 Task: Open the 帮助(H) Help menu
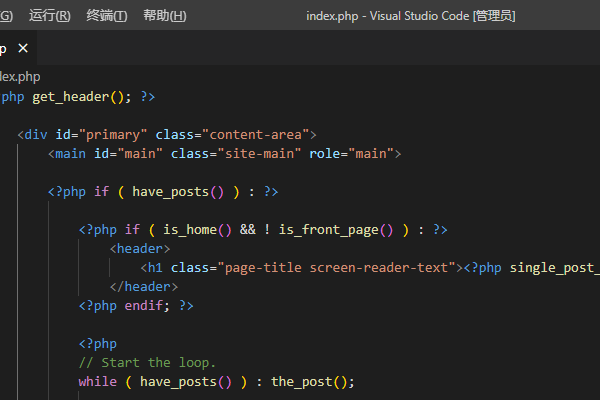tap(164, 16)
